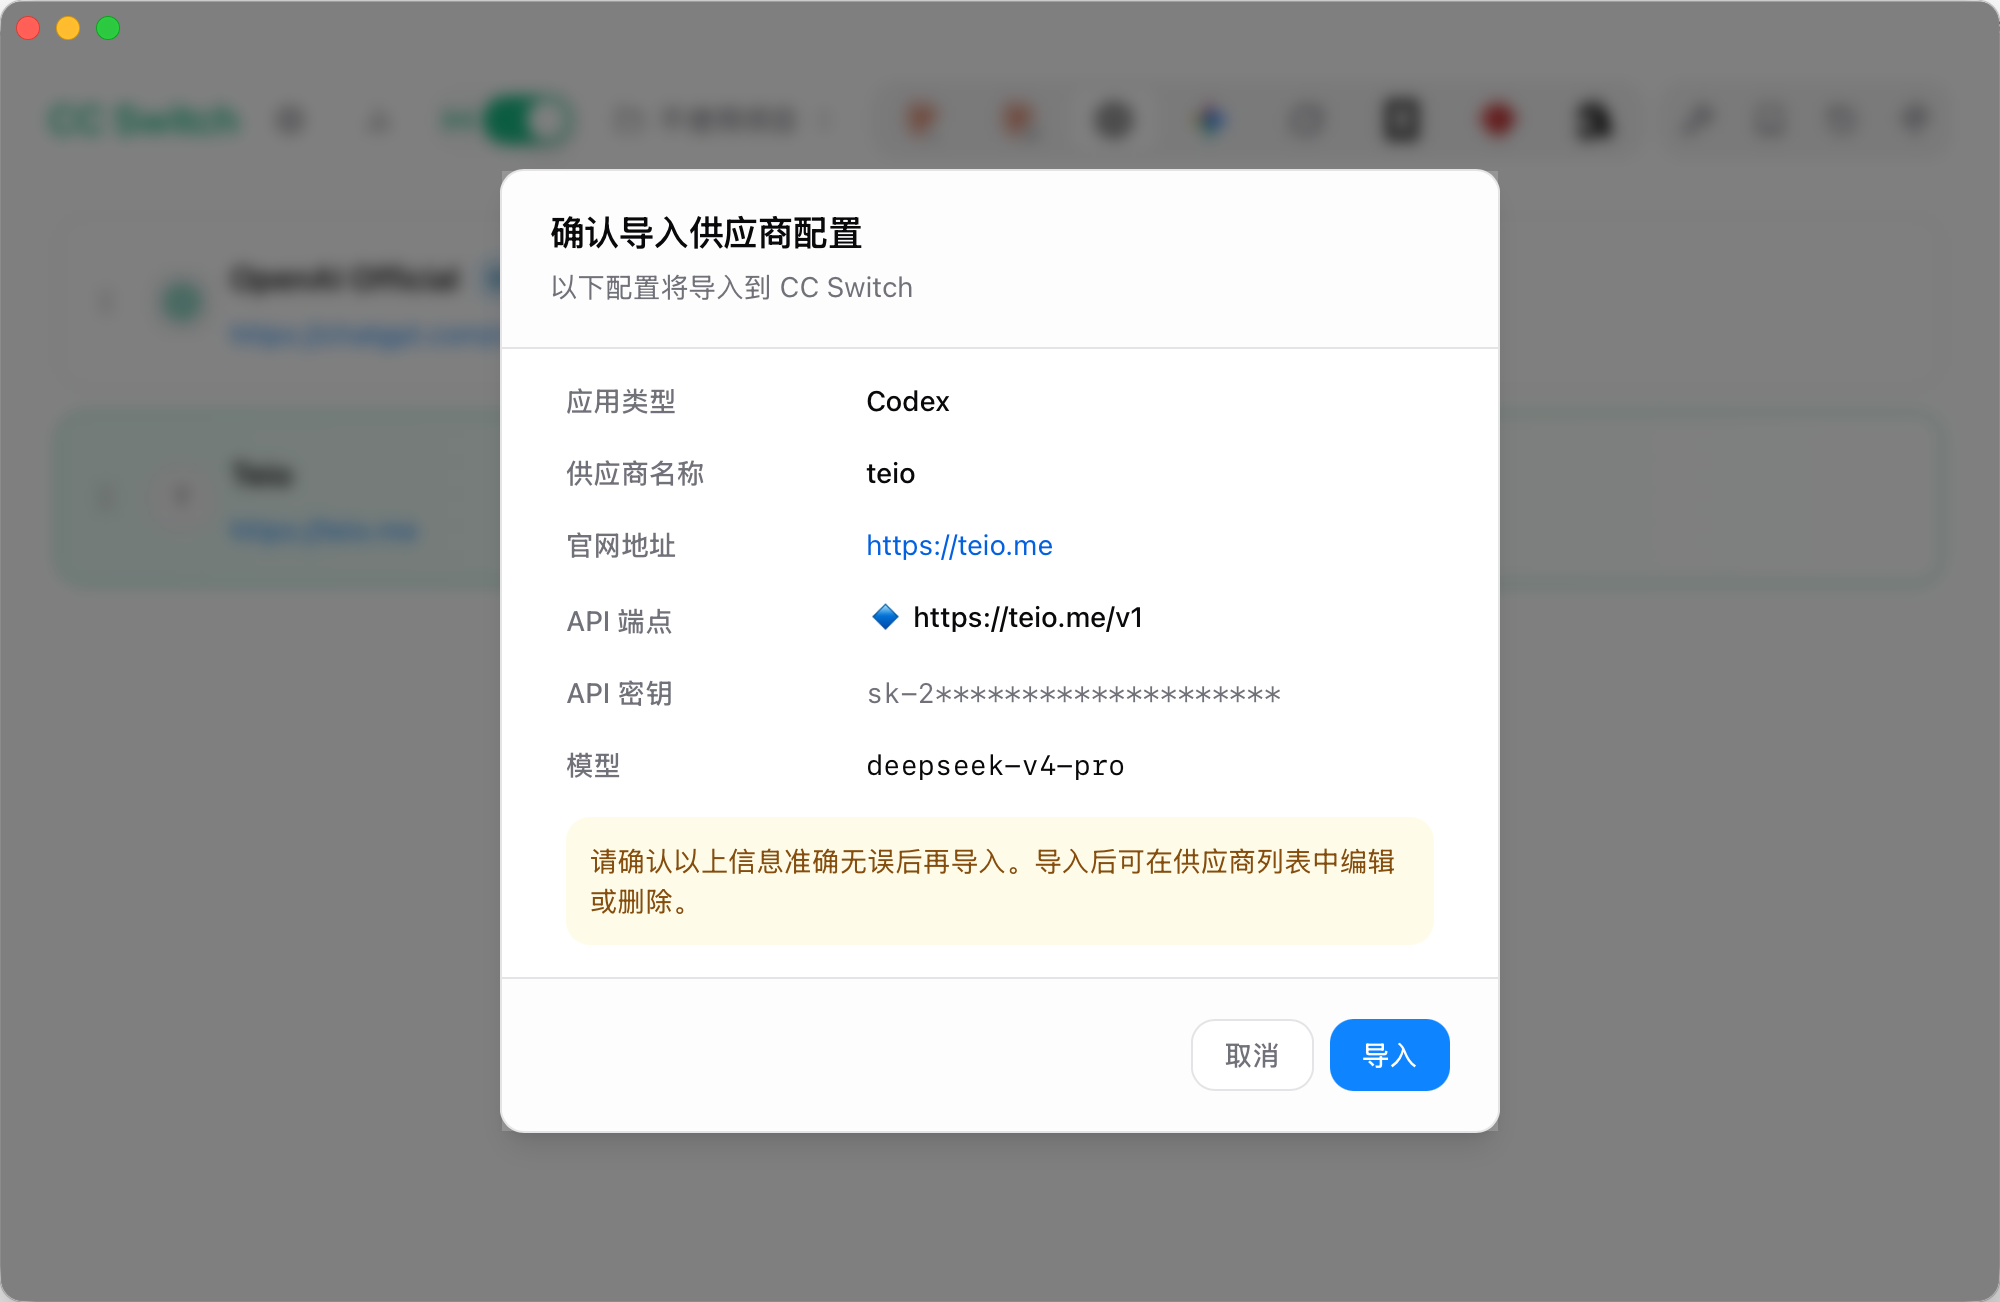This screenshot has height=1302, width=2000.
Task: Click the 模型 label
Action: point(593,765)
